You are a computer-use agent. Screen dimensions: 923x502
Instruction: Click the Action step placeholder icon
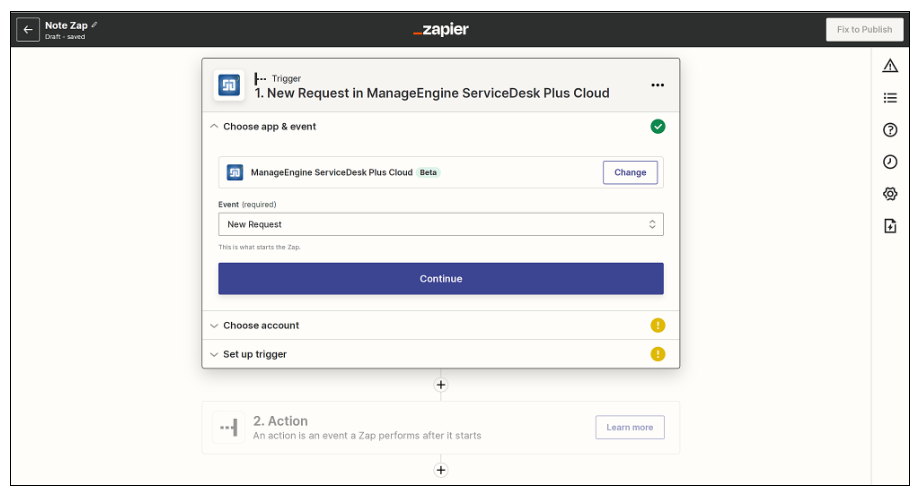point(228,427)
